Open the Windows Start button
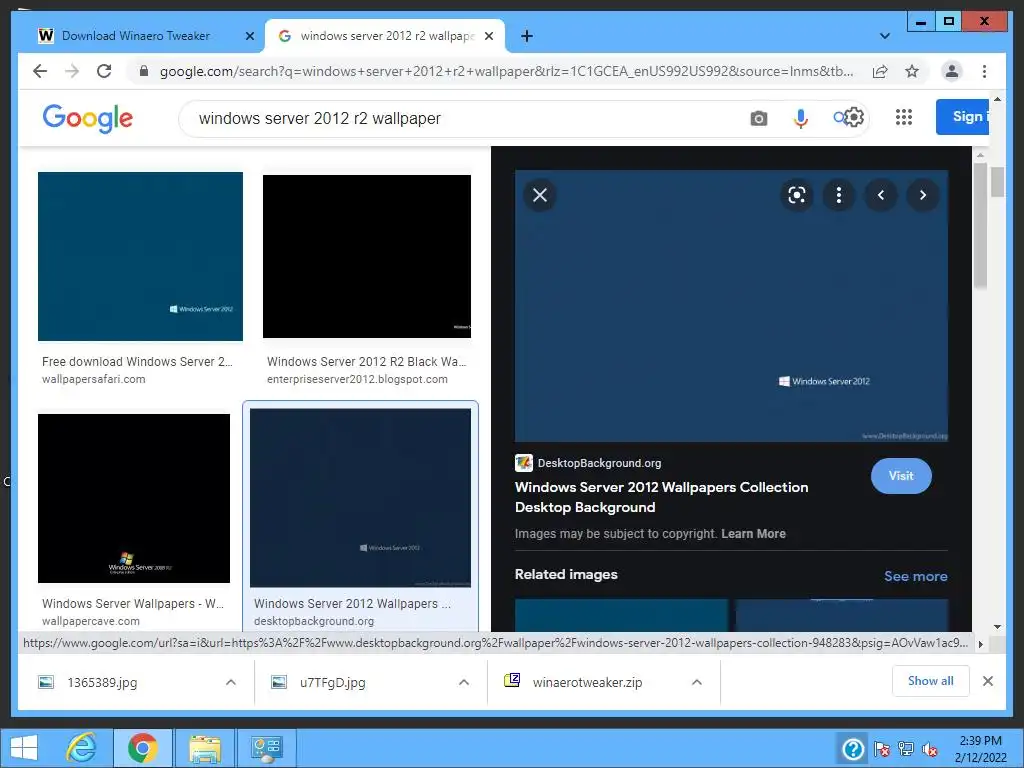 click(23, 748)
